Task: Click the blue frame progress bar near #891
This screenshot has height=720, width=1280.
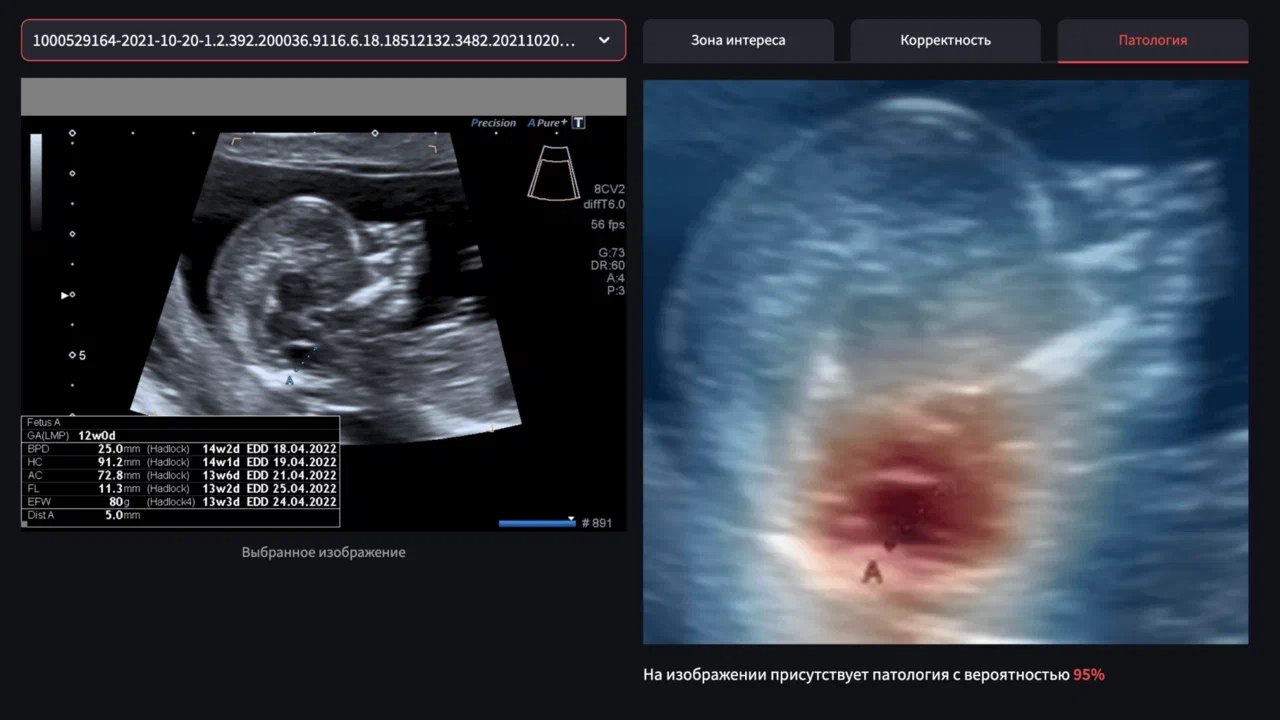Action: (x=537, y=523)
